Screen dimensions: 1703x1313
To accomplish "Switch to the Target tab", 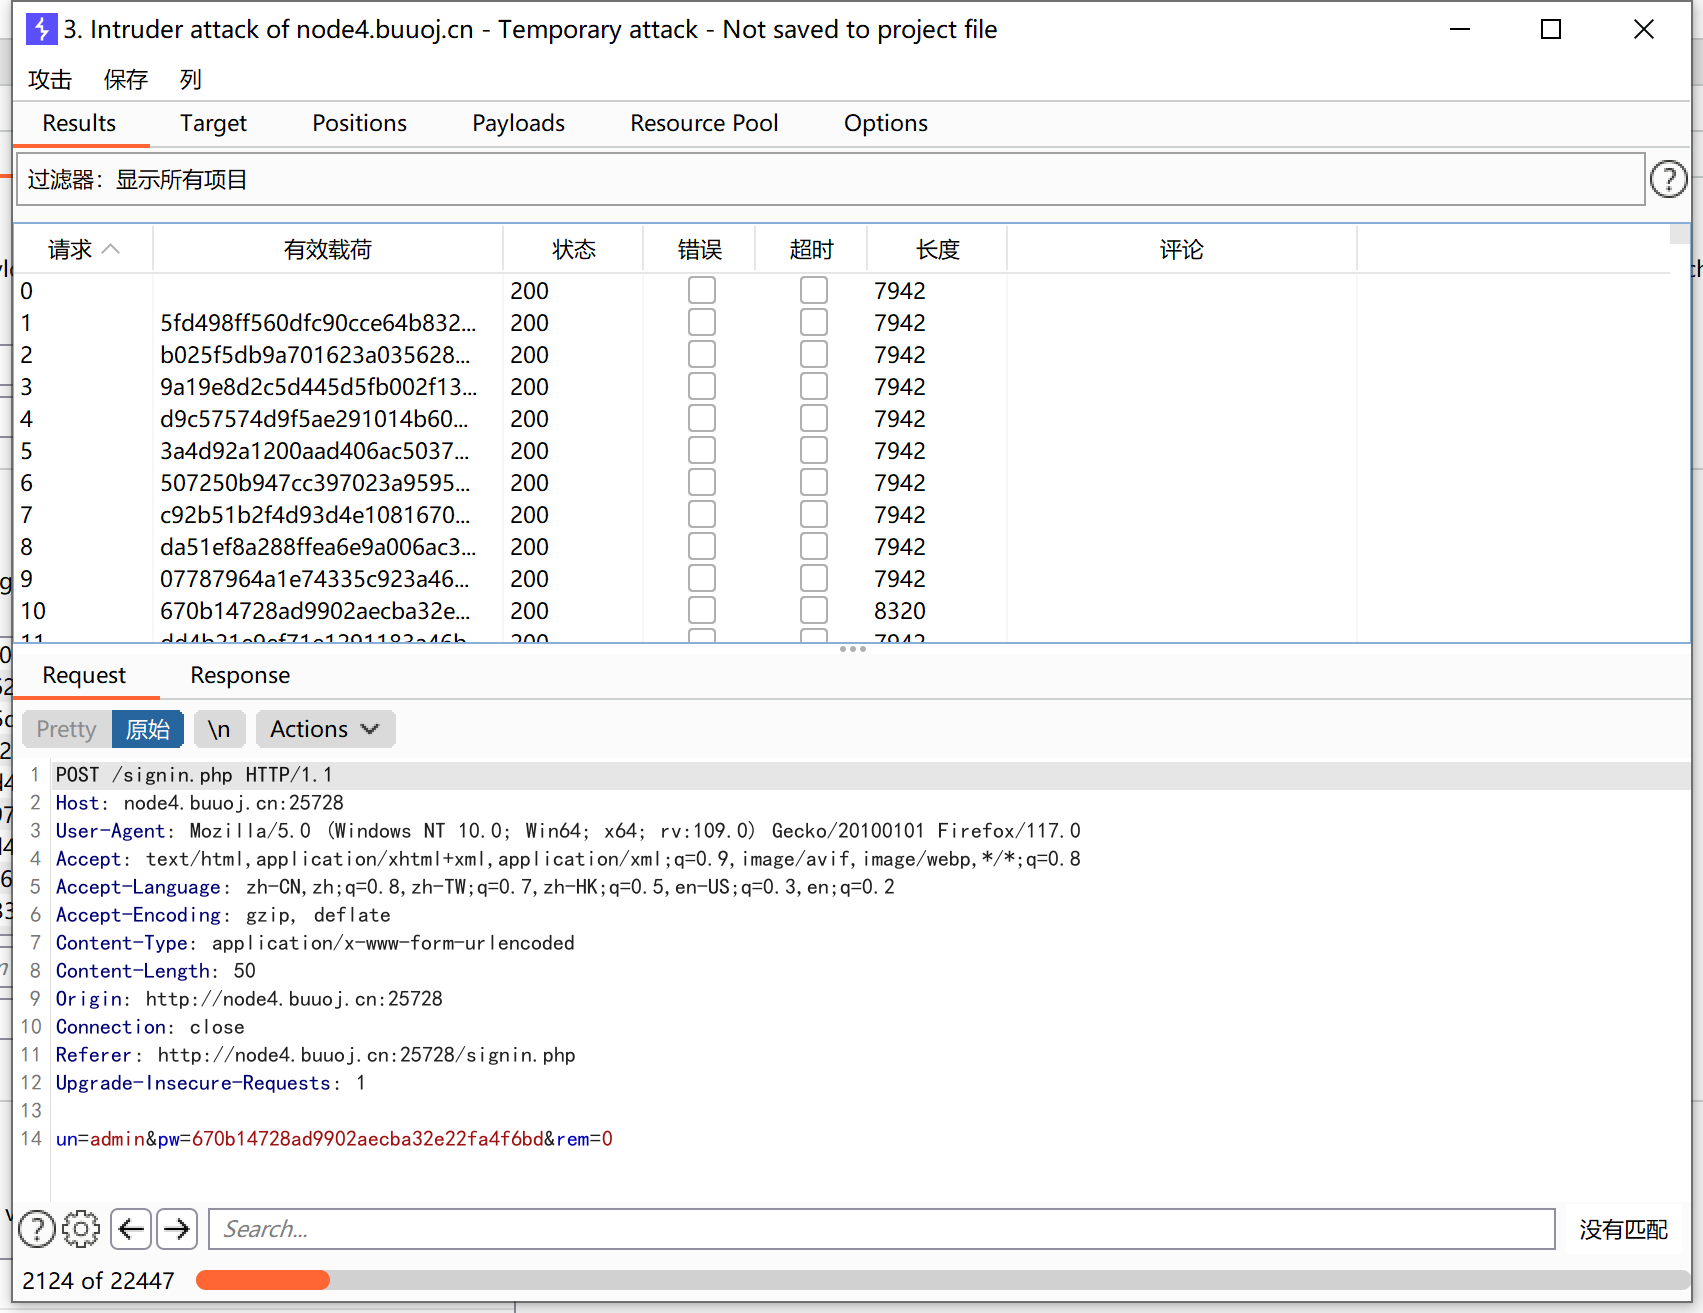I will tap(213, 123).
